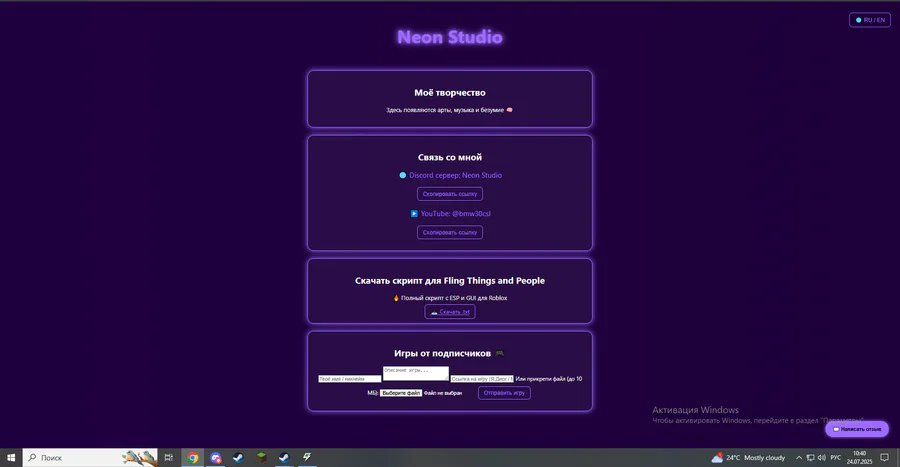Focus the Описание игры text area
The image size is (900, 467).
416,373
